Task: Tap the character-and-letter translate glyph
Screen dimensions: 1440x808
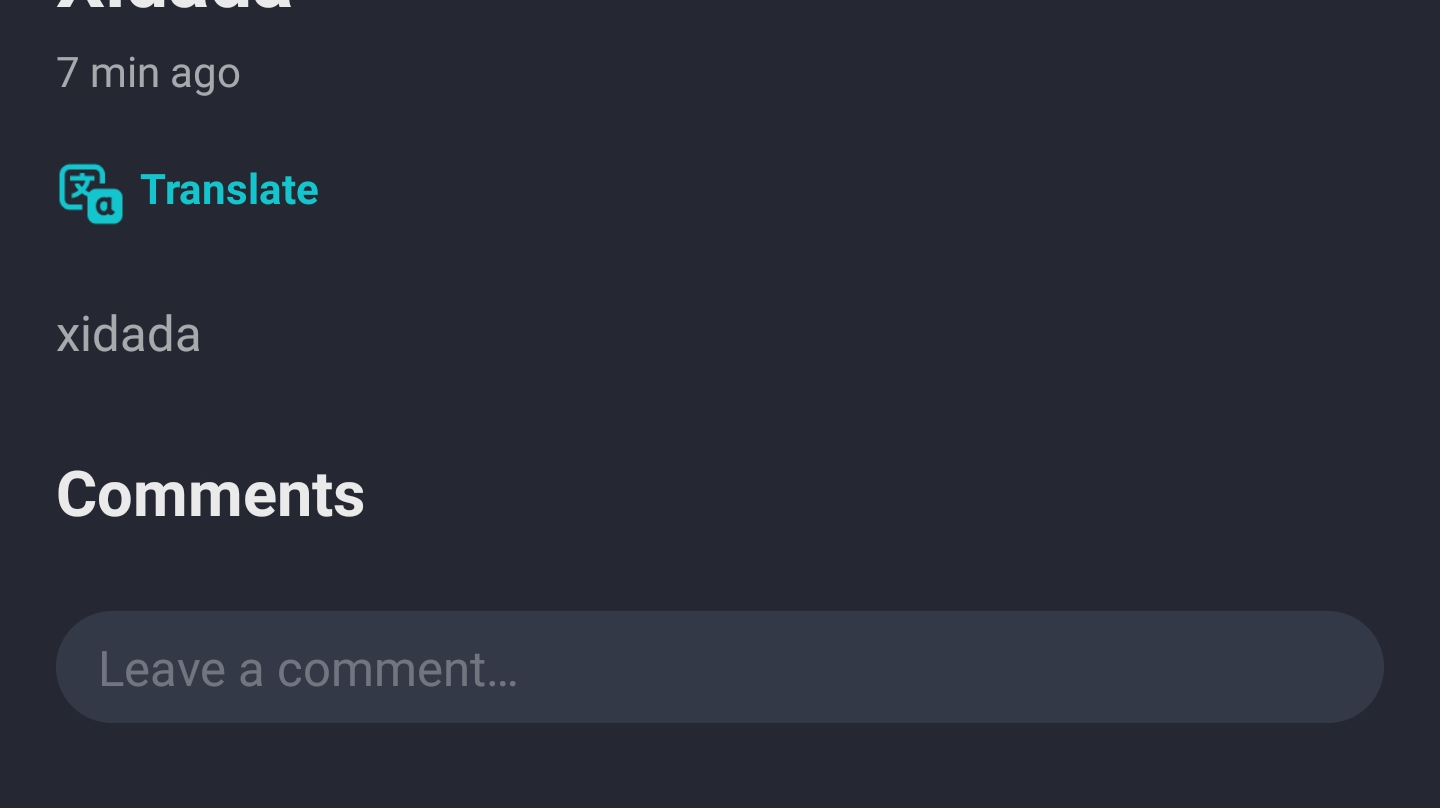Action: coord(90,193)
